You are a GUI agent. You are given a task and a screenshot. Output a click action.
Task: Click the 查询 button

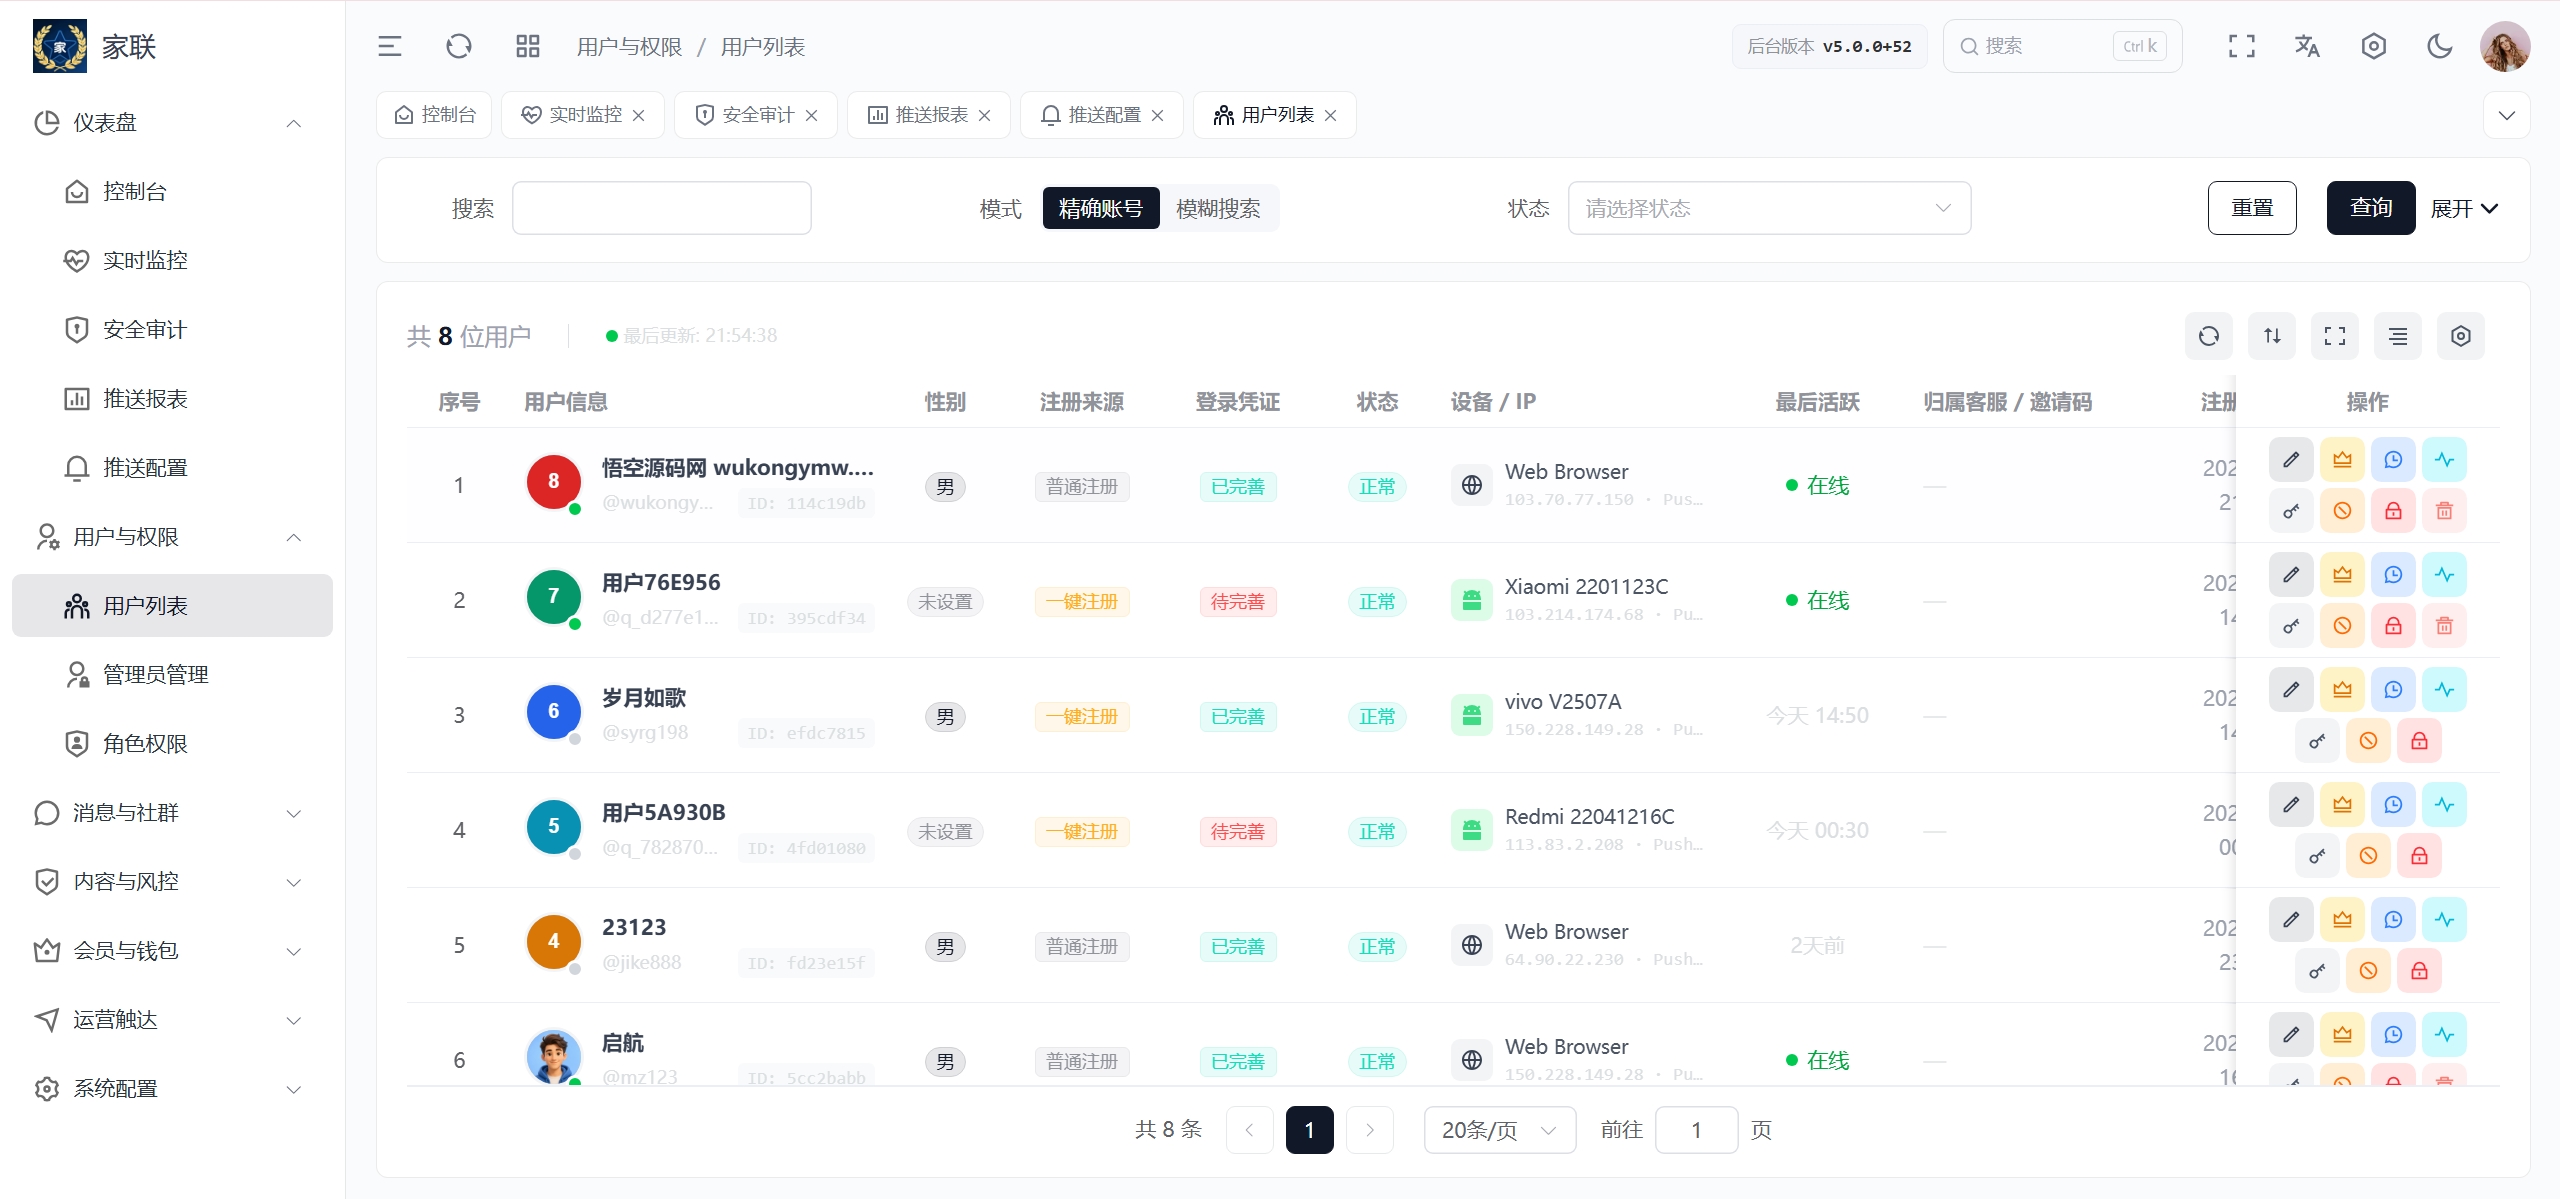click(x=2371, y=208)
